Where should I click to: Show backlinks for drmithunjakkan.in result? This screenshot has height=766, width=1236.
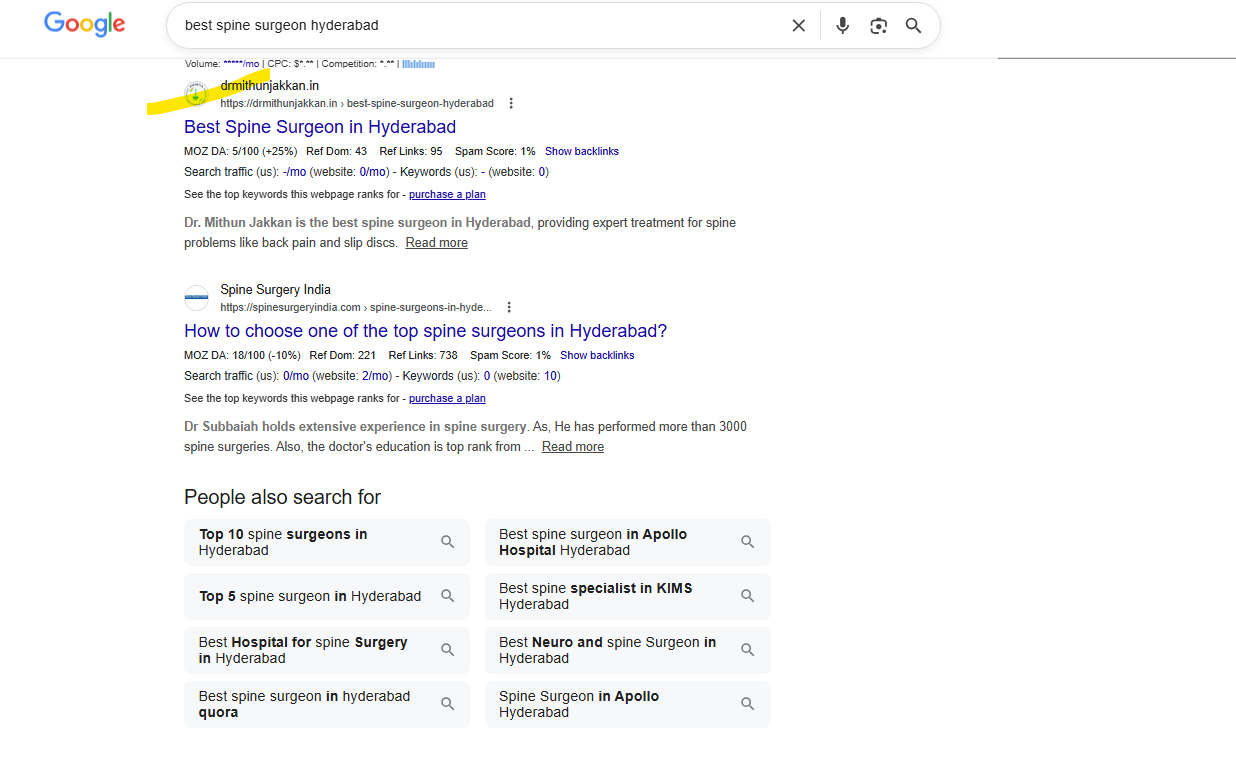[x=582, y=151]
